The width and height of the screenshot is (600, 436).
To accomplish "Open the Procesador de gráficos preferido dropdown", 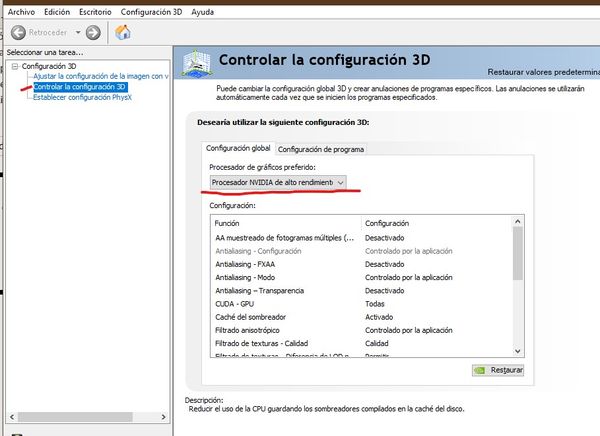I will pos(278,183).
